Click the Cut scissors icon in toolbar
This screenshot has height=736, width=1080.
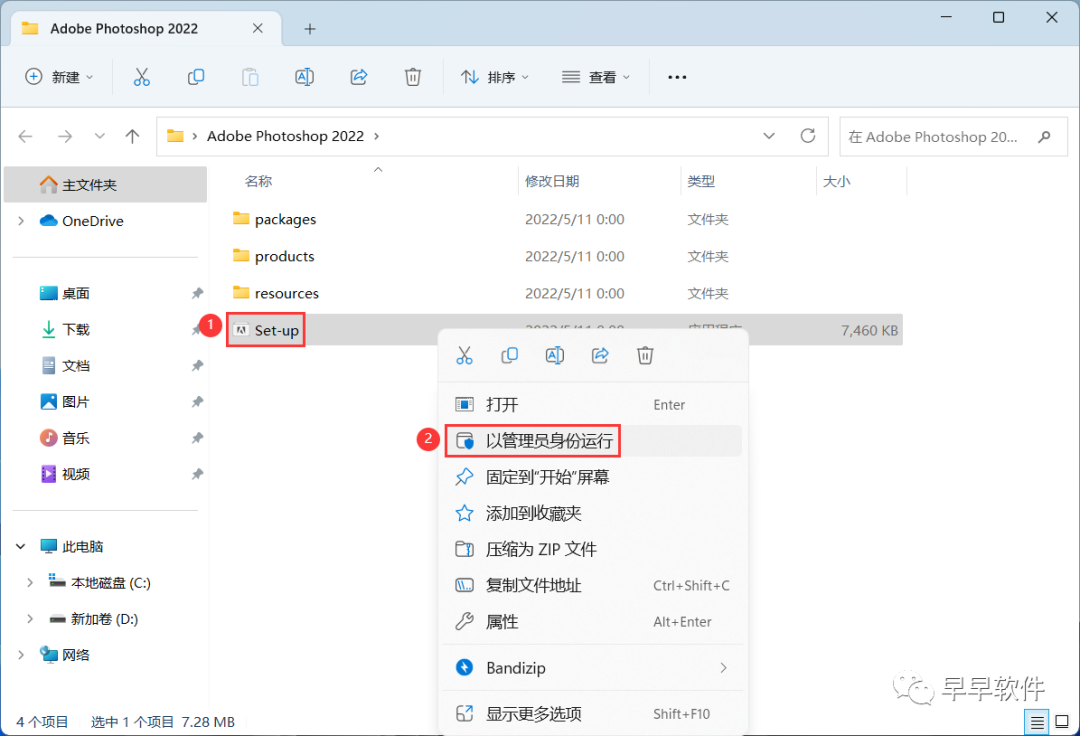[x=141, y=77]
